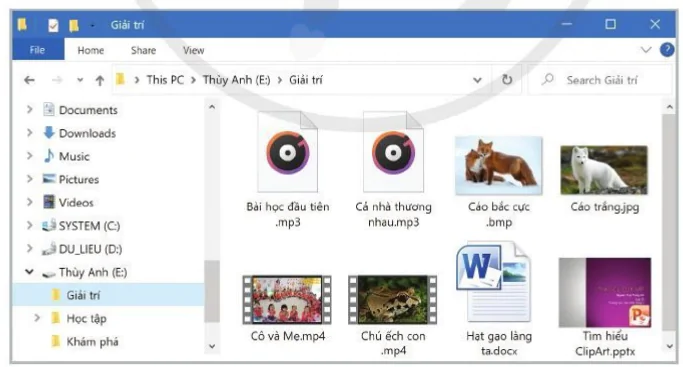Switch to the Home ribbon tab
This screenshot has width=683, height=367.
(x=91, y=51)
